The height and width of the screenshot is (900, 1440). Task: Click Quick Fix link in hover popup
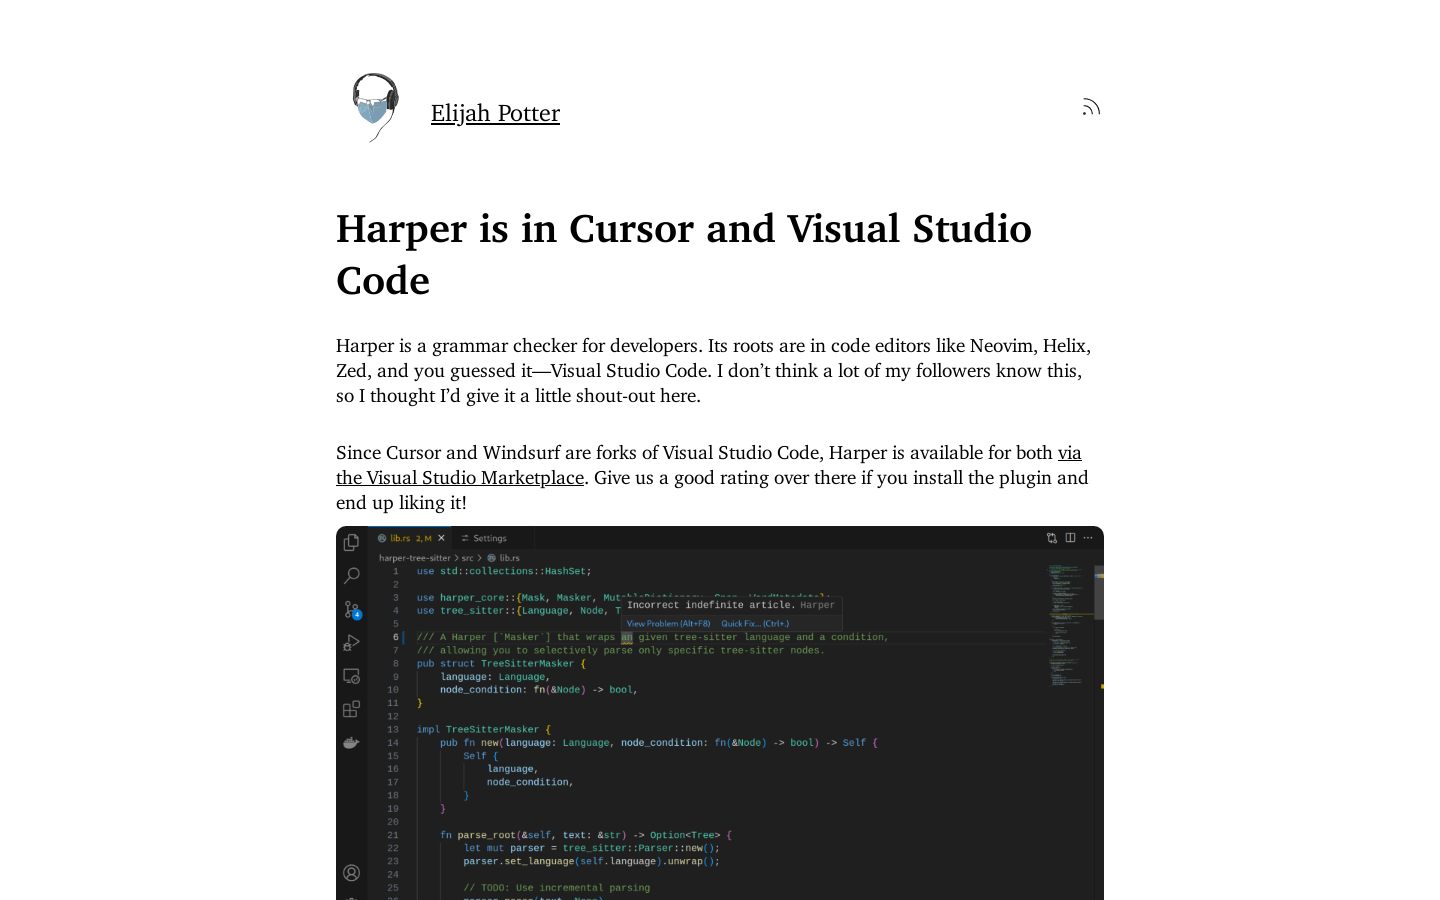click(x=755, y=623)
